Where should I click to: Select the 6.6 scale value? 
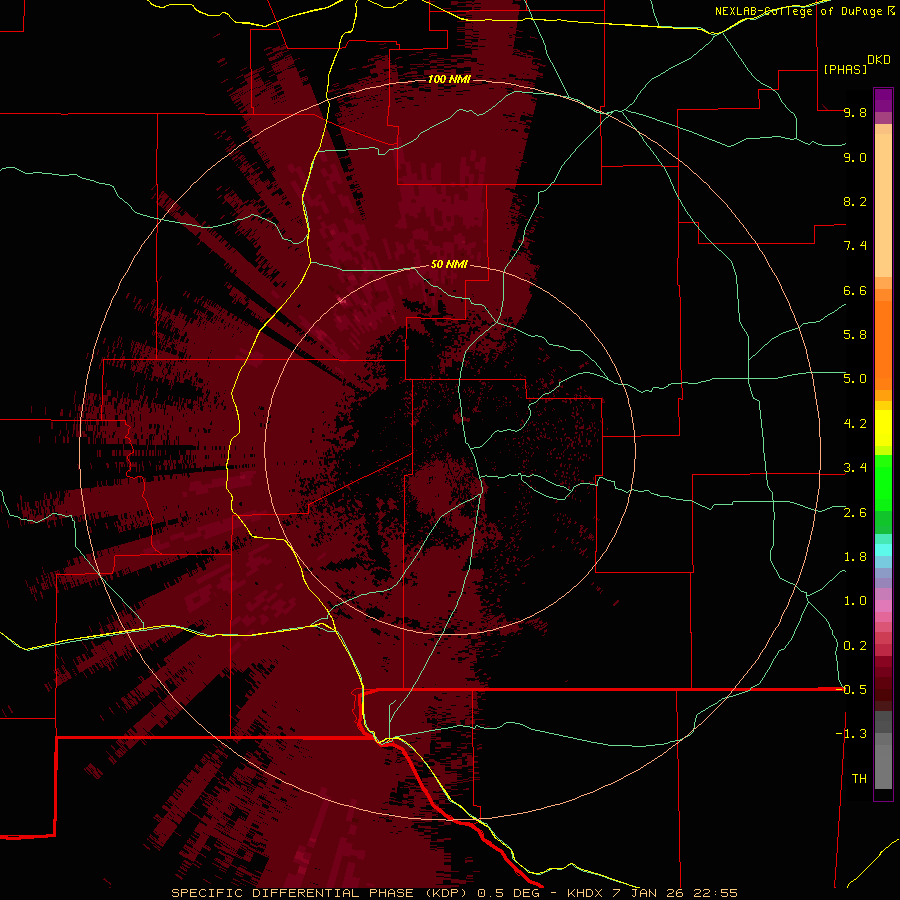pos(855,290)
